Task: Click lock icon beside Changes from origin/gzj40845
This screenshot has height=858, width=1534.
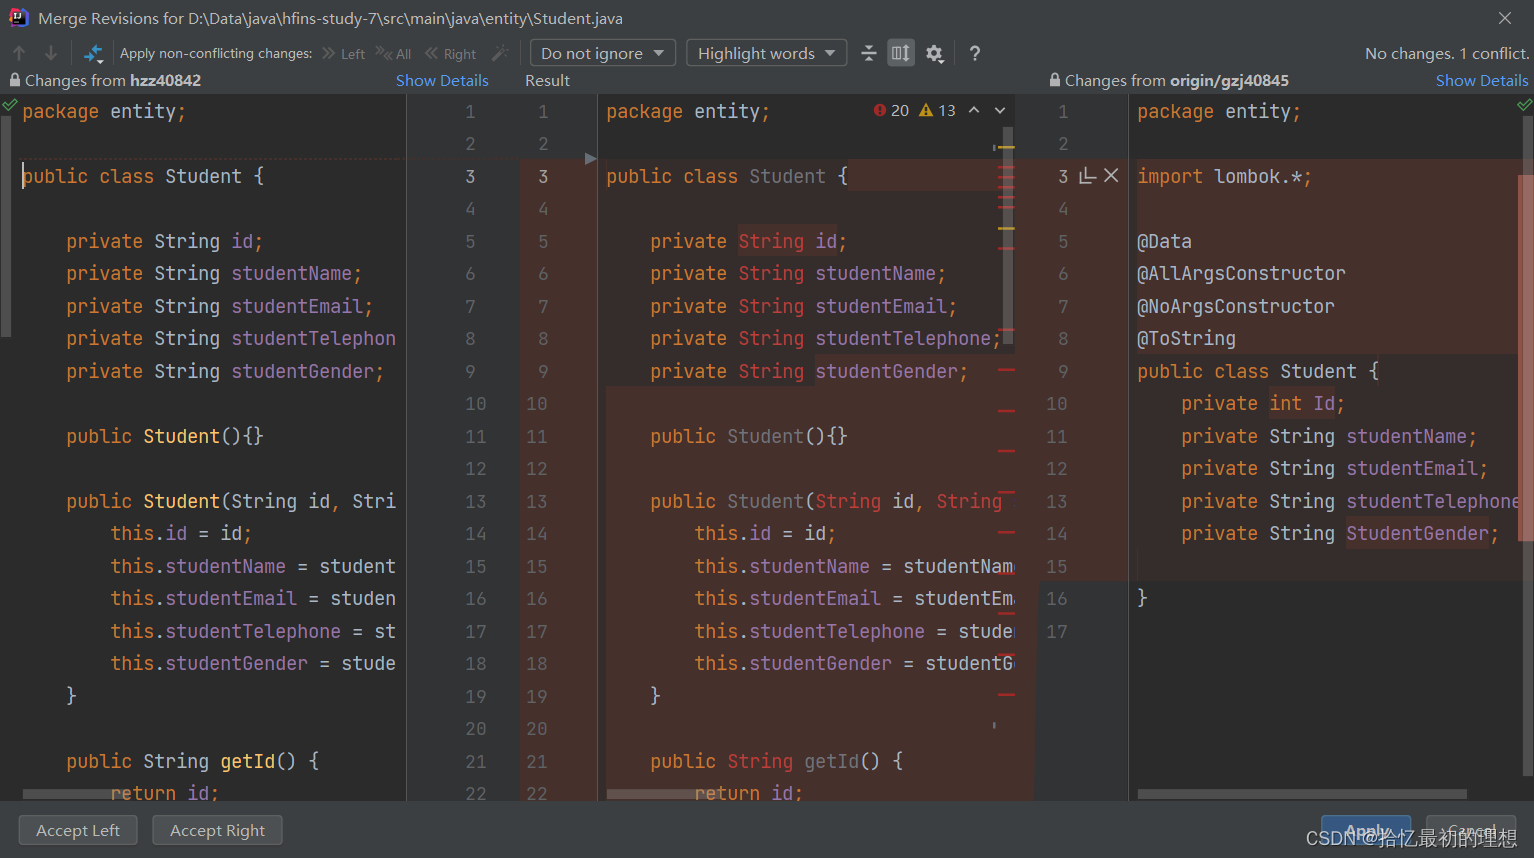Action: click(1055, 80)
